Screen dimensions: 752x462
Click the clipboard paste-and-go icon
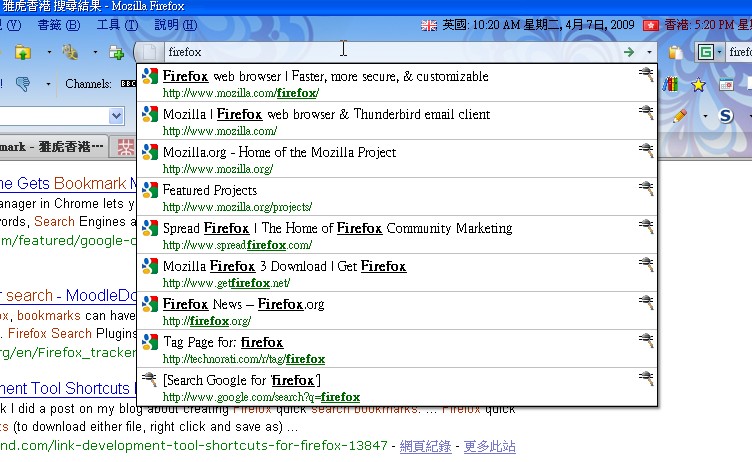point(675,52)
